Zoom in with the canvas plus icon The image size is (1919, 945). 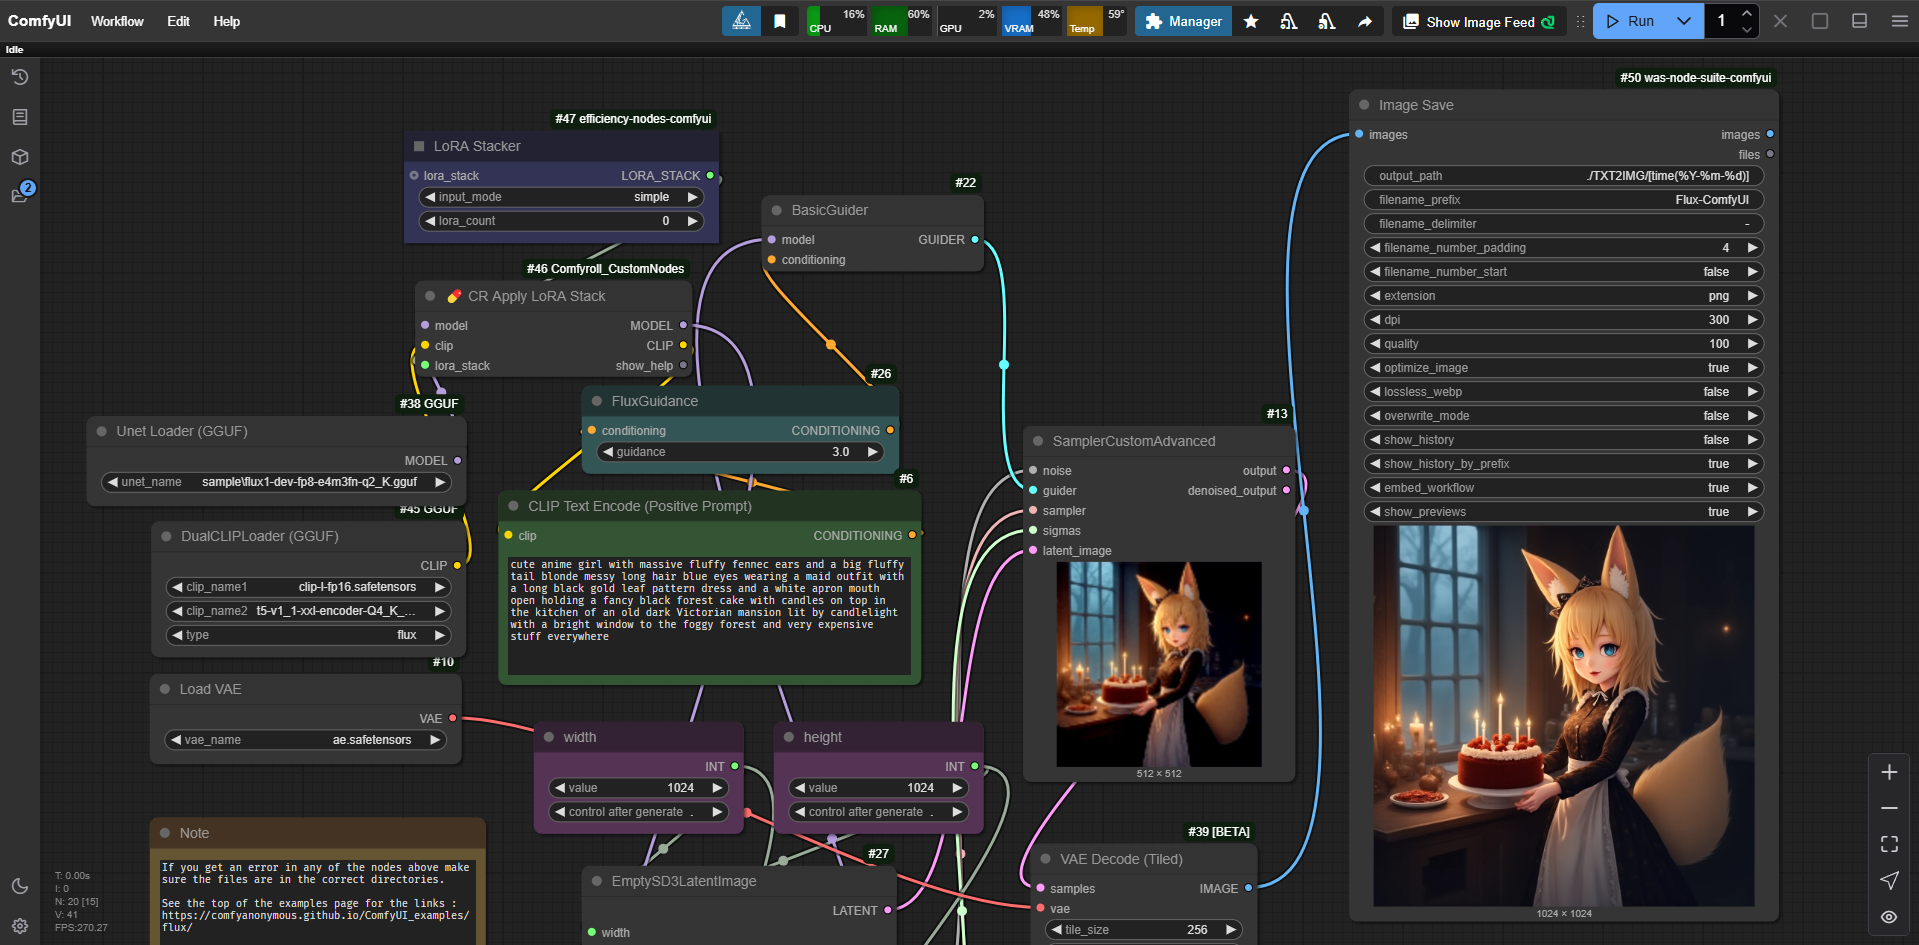coord(1889,772)
